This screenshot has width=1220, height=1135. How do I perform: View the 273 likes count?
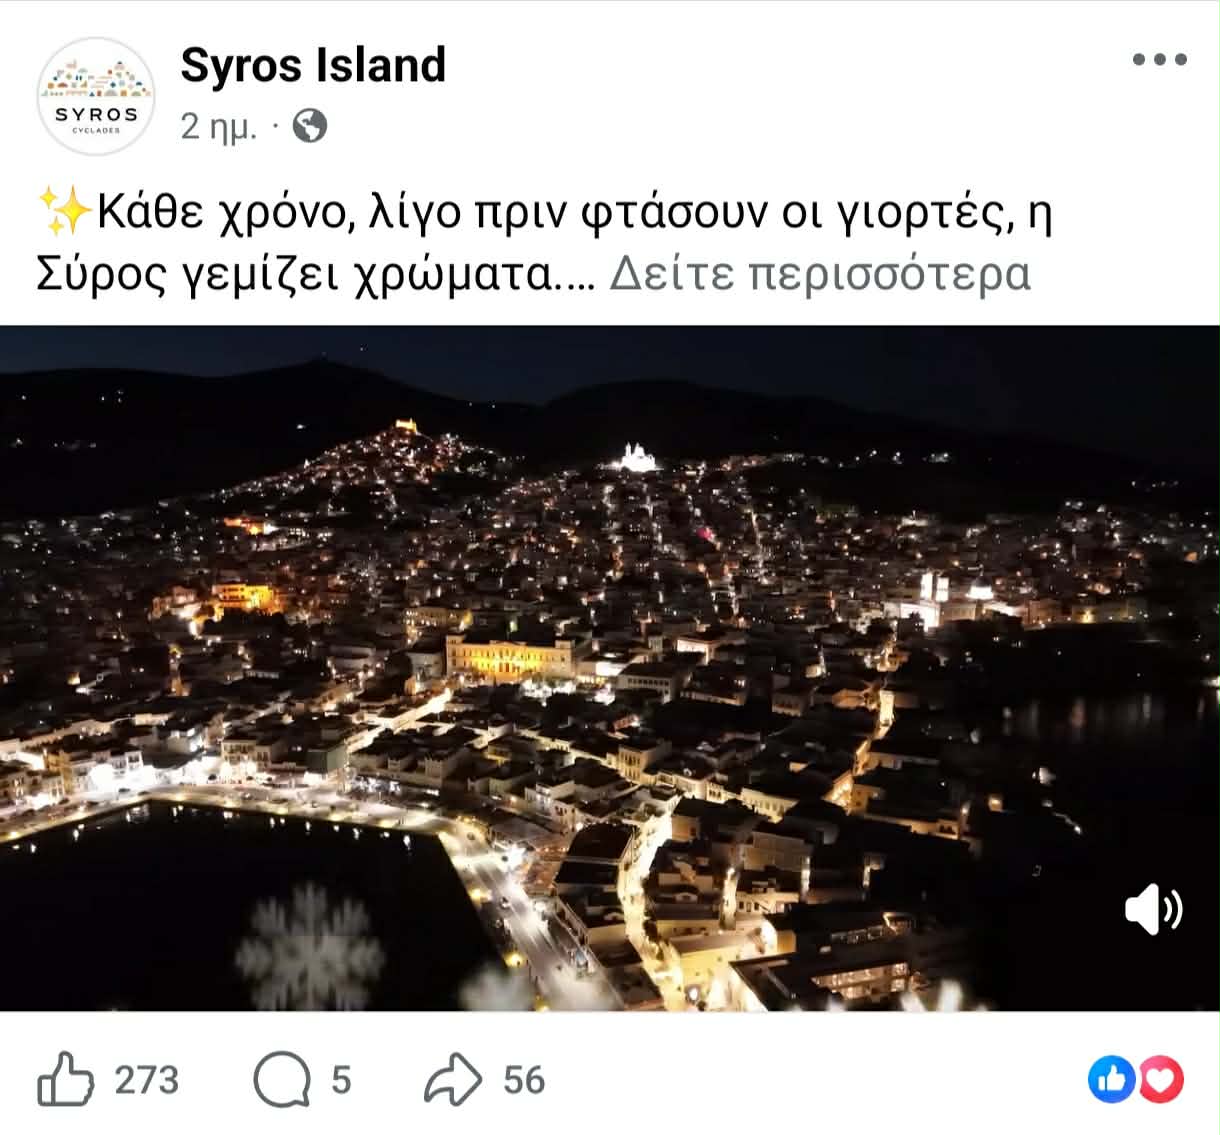click(146, 1080)
